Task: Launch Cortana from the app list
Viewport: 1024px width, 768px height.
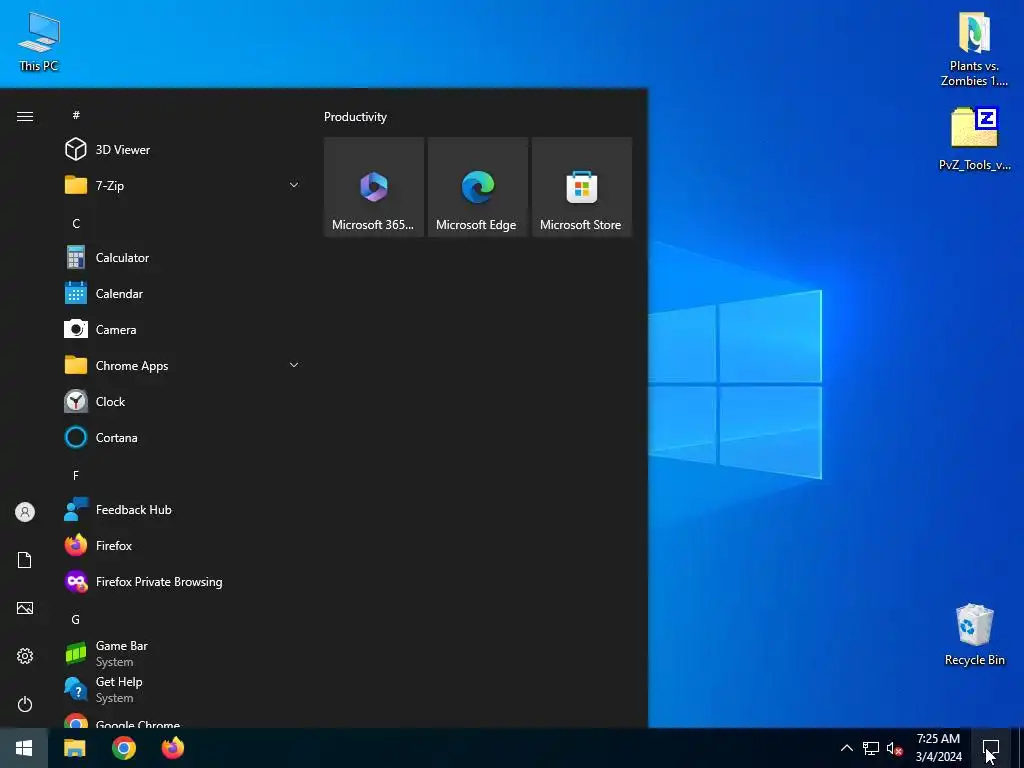Action: (183, 438)
